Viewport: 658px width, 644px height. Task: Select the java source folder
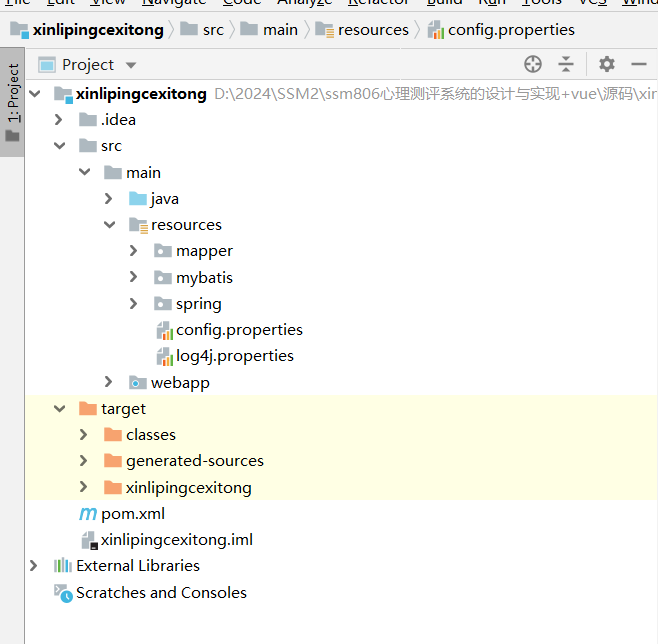tap(164, 199)
